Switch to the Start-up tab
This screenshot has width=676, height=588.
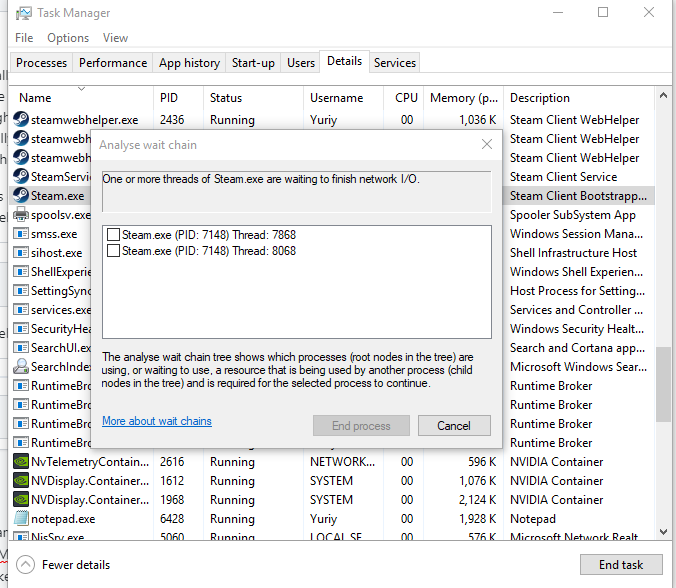pyautogui.click(x=253, y=63)
